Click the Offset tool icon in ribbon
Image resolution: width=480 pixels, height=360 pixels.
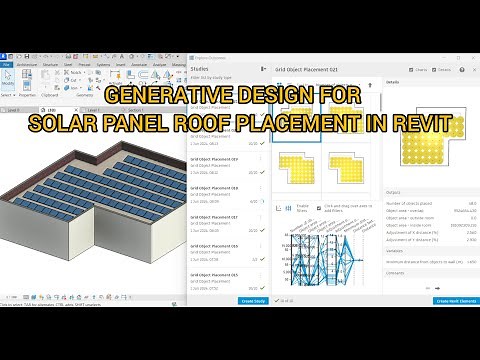point(143,75)
